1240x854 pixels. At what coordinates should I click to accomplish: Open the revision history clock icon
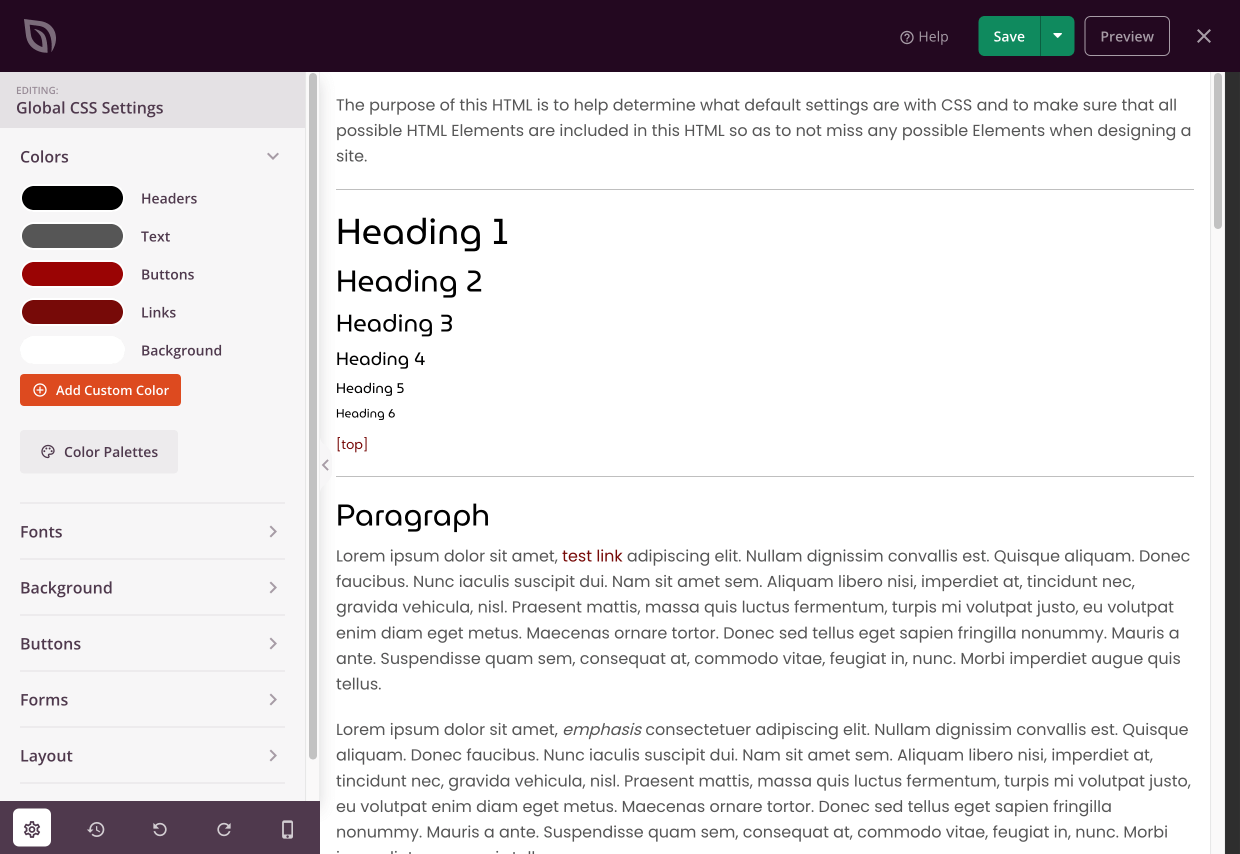(x=96, y=828)
